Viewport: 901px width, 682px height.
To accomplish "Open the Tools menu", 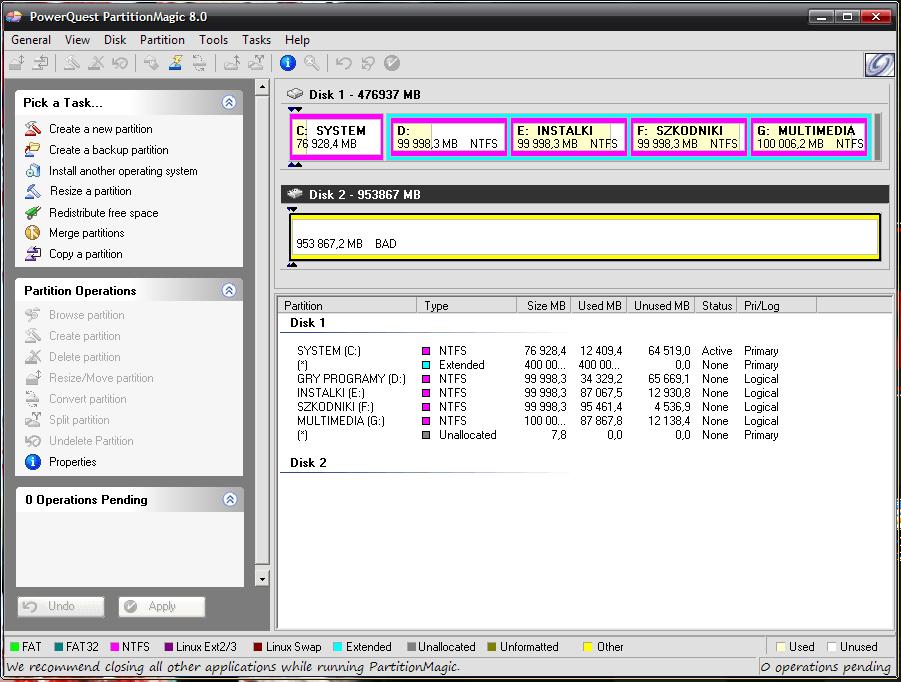I will [213, 40].
